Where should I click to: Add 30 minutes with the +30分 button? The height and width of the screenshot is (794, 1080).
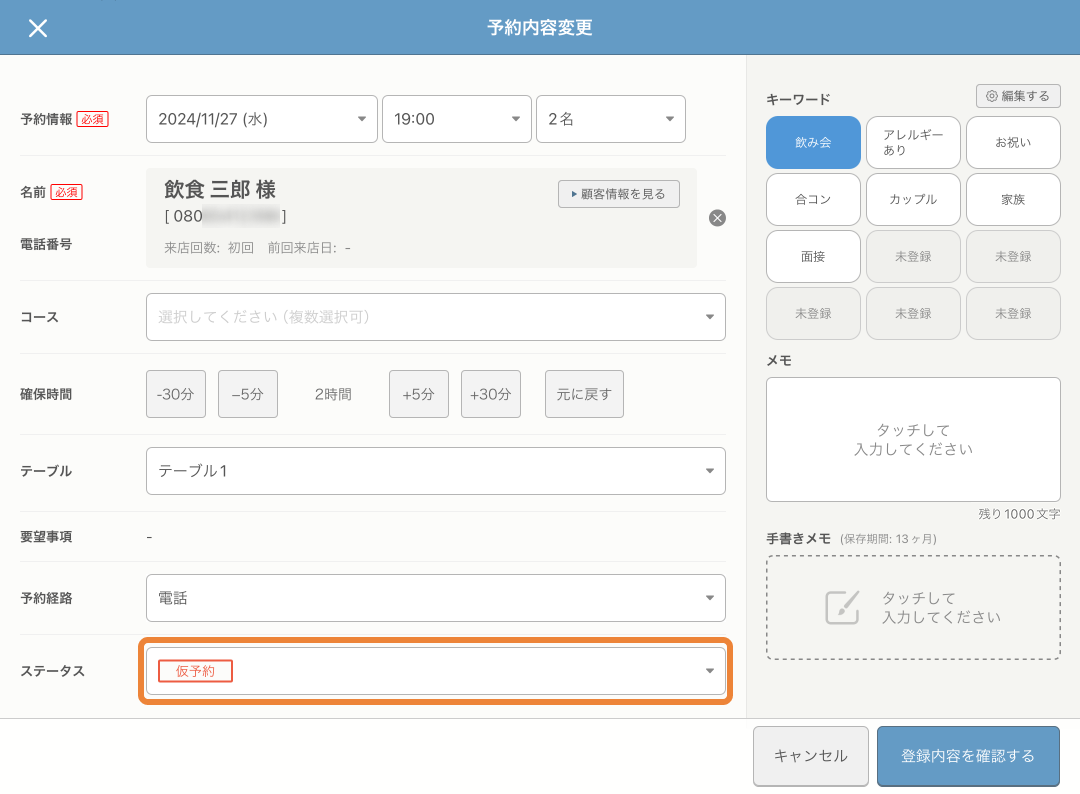[490, 393]
